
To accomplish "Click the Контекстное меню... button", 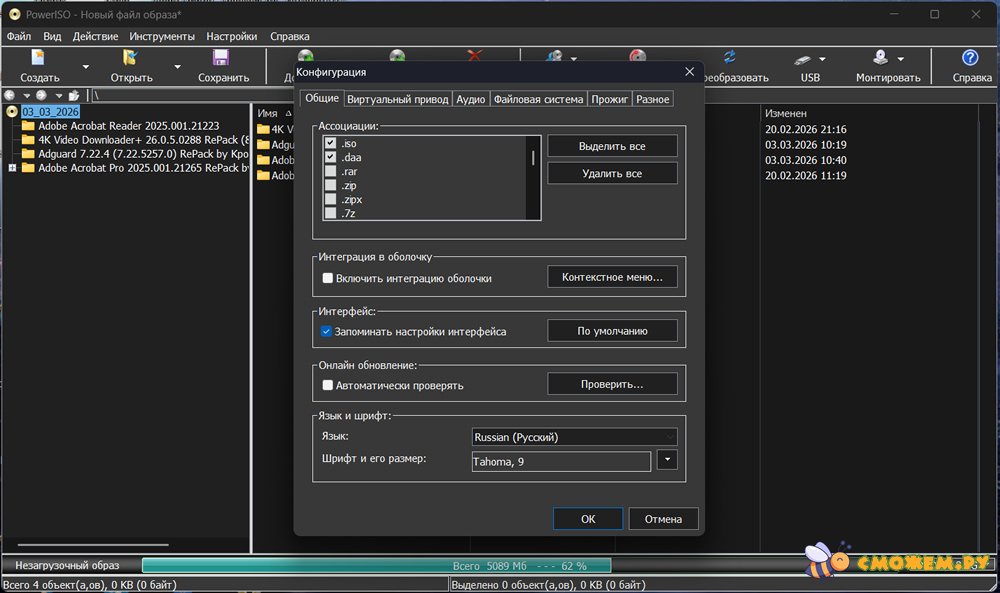I will pyautogui.click(x=612, y=277).
